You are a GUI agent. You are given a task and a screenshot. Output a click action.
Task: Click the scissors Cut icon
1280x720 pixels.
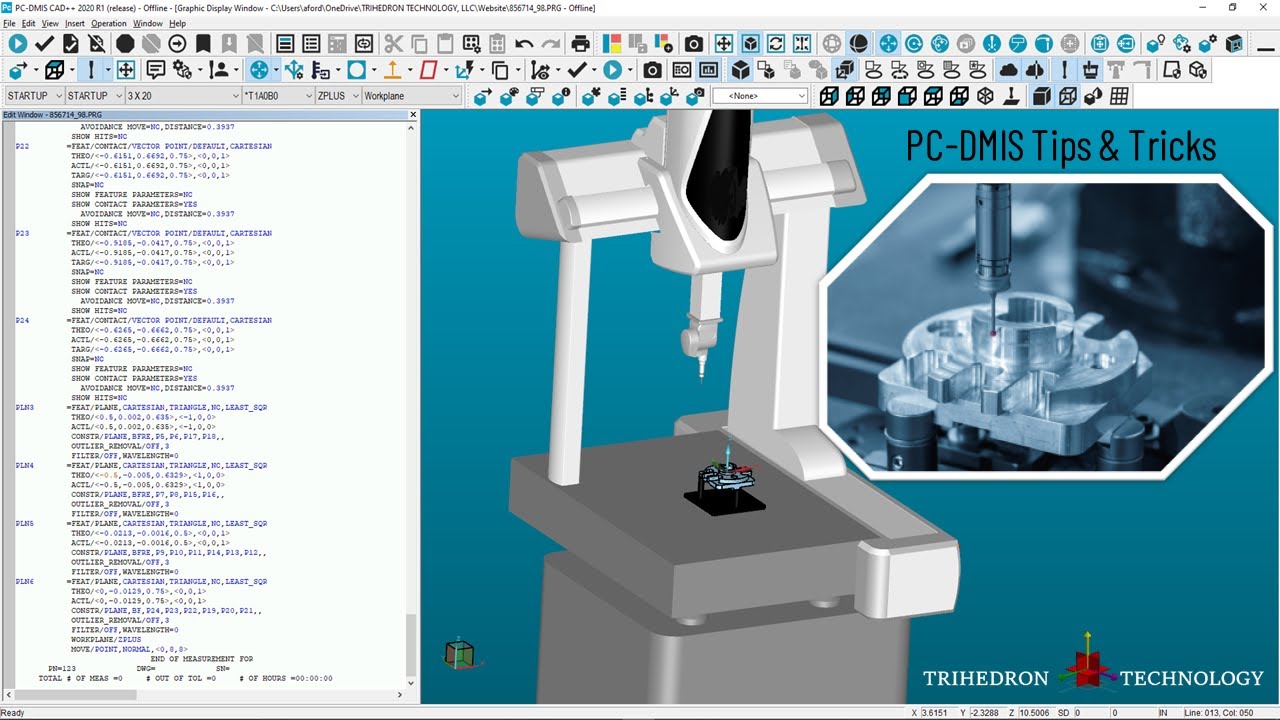click(393, 44)
